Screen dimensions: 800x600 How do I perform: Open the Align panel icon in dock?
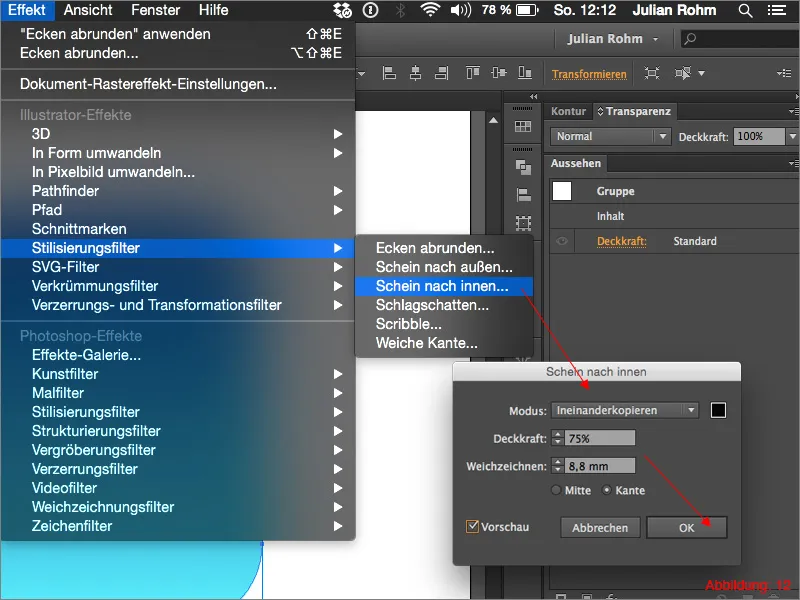pyautogui.click(x=523, y=195)
